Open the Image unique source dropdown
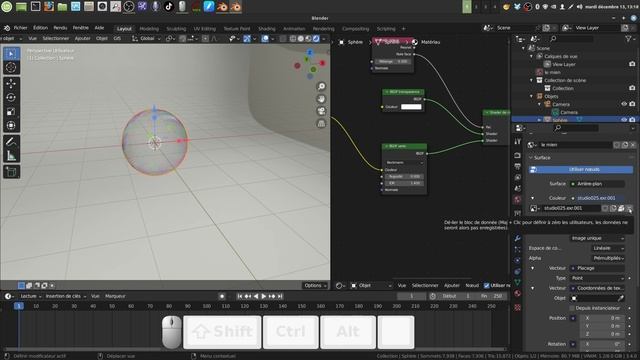Viewport: 640px width, 360px height. 597,238
